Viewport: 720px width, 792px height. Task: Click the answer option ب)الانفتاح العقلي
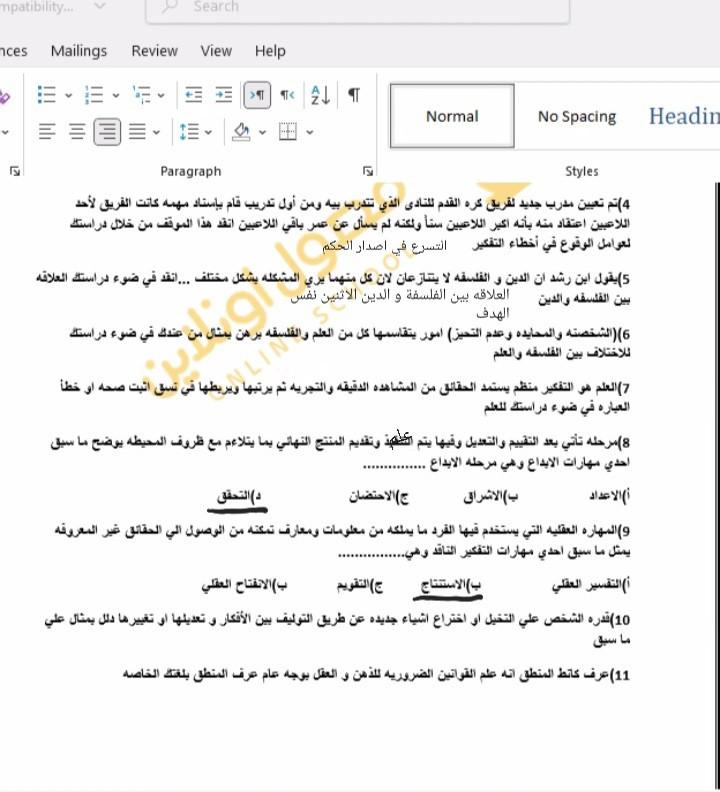click(x=244, y=584)
